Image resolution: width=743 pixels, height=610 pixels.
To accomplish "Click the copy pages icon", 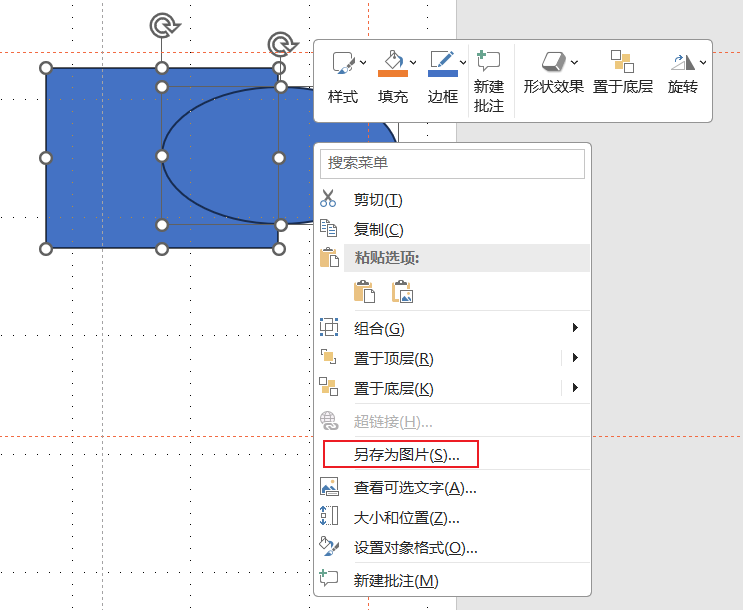I will (x=328, y=228).
